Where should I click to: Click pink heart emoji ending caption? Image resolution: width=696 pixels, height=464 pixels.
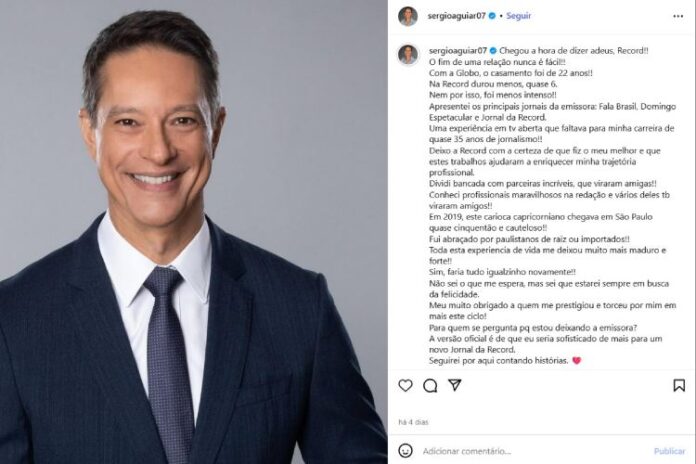pyautogui.click(x=577, y=361)
